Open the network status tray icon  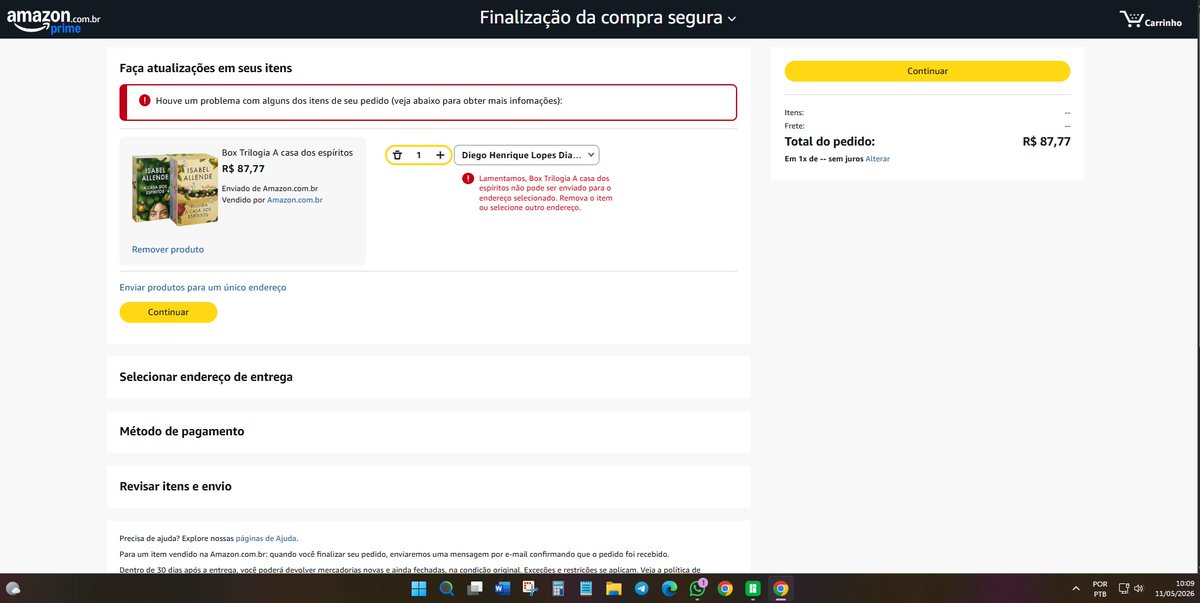(x=1124, y=588)
